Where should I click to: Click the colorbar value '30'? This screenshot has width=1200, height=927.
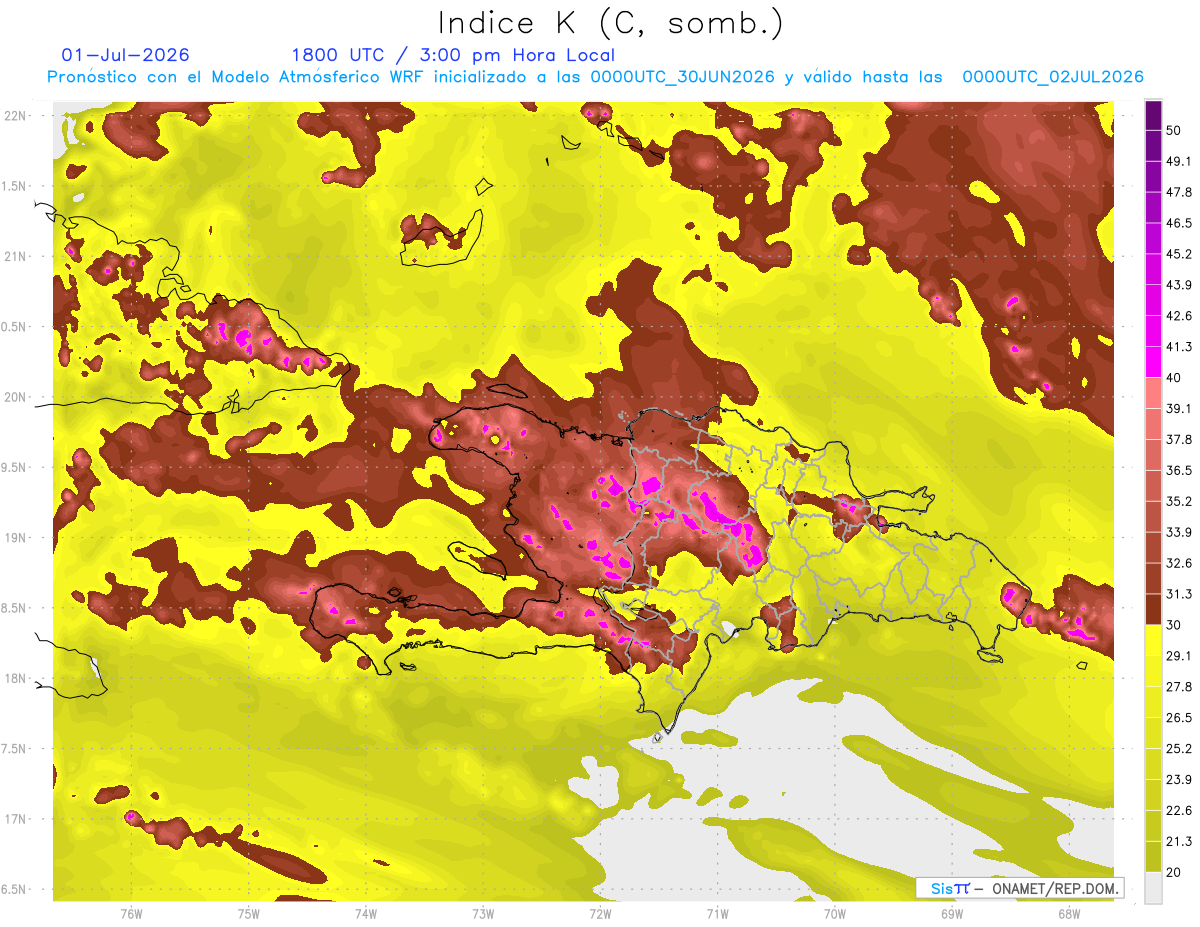click(x=1174, y=625)
